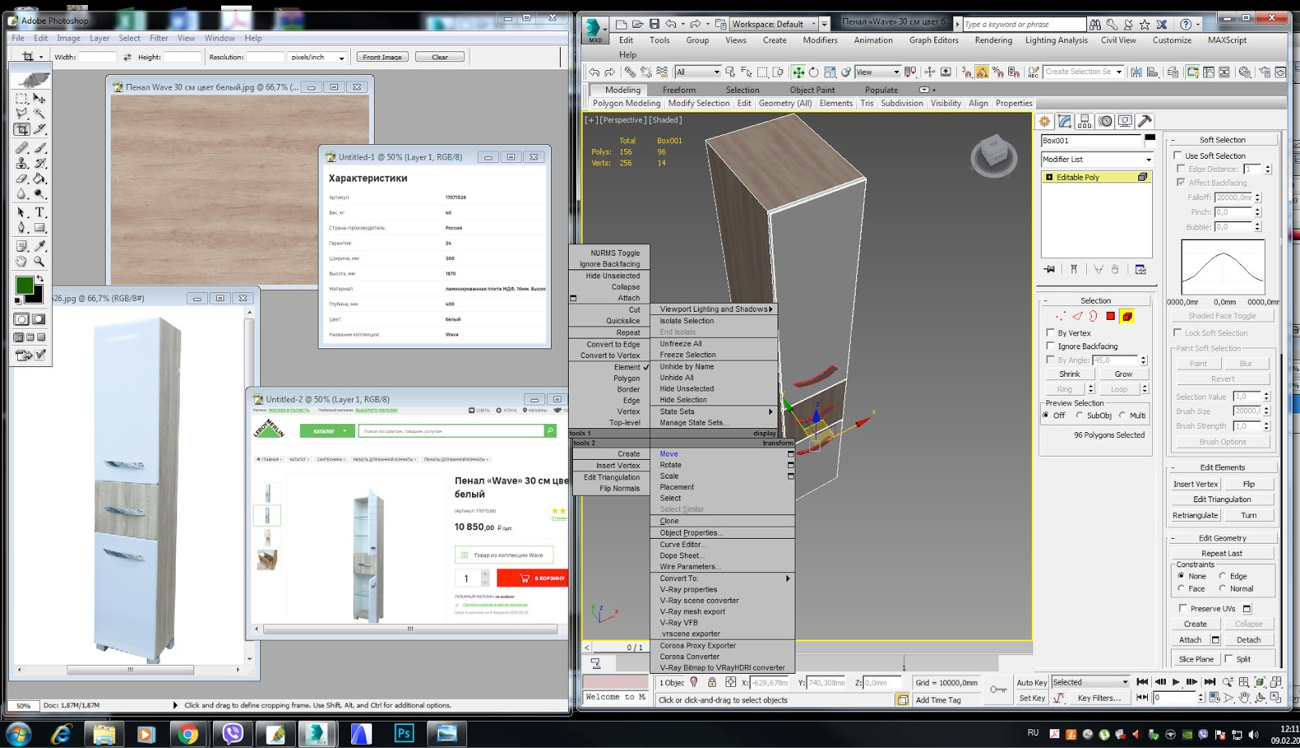Image resolution: width=1300 pixels, height=748 pixels.
Task: Switch to Polygon sub-object selection mode
Action: pyautogui.click(x=1110, y=316)
